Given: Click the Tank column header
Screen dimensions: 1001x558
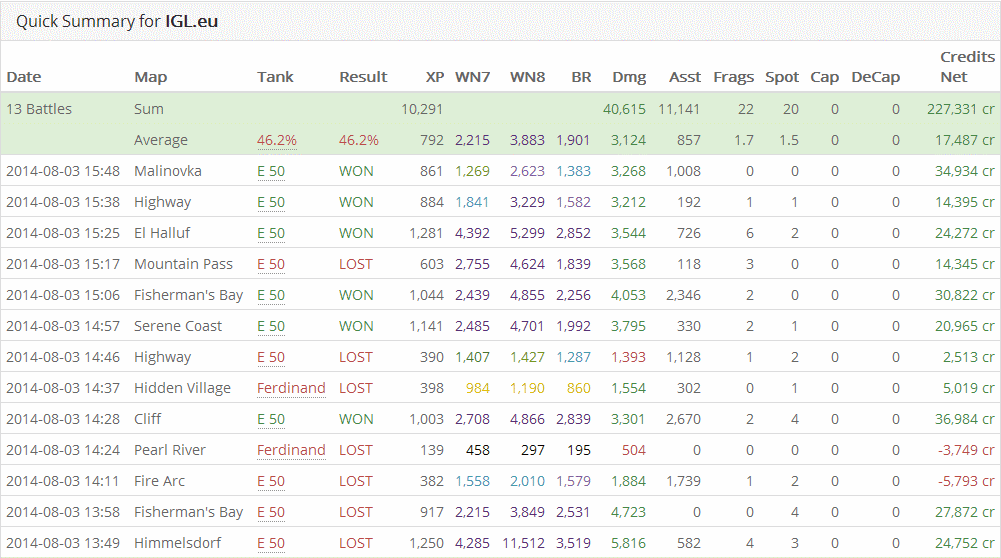Looking at the screenshot, I should coord(275,77).
